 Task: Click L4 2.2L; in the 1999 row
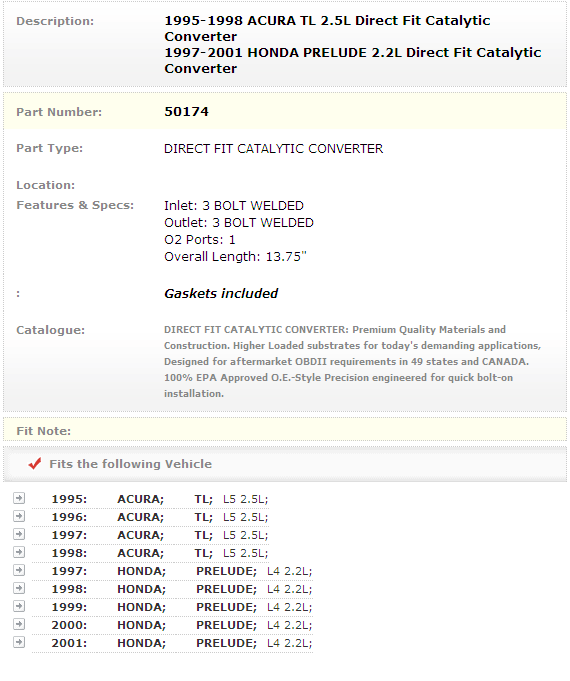(289, 607)
